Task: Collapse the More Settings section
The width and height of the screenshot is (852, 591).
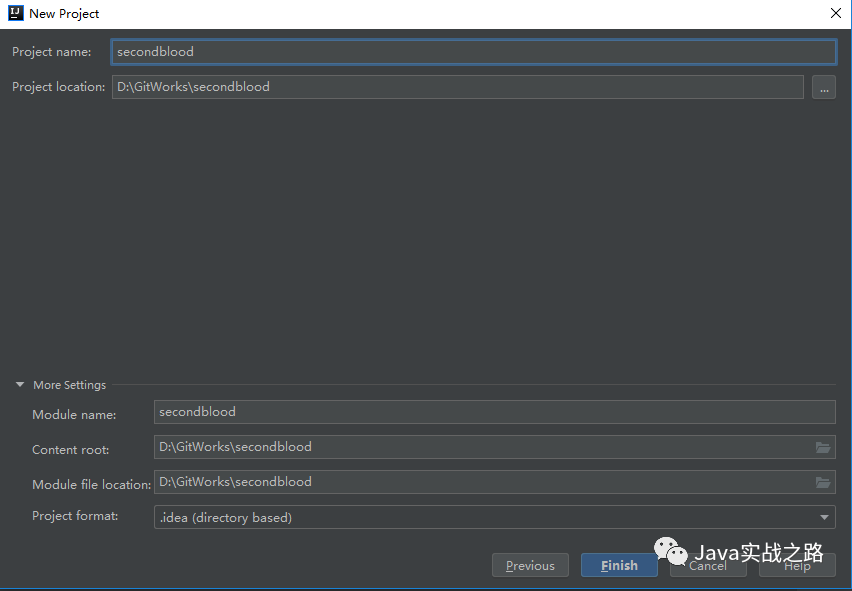Action: click(19, 384)
